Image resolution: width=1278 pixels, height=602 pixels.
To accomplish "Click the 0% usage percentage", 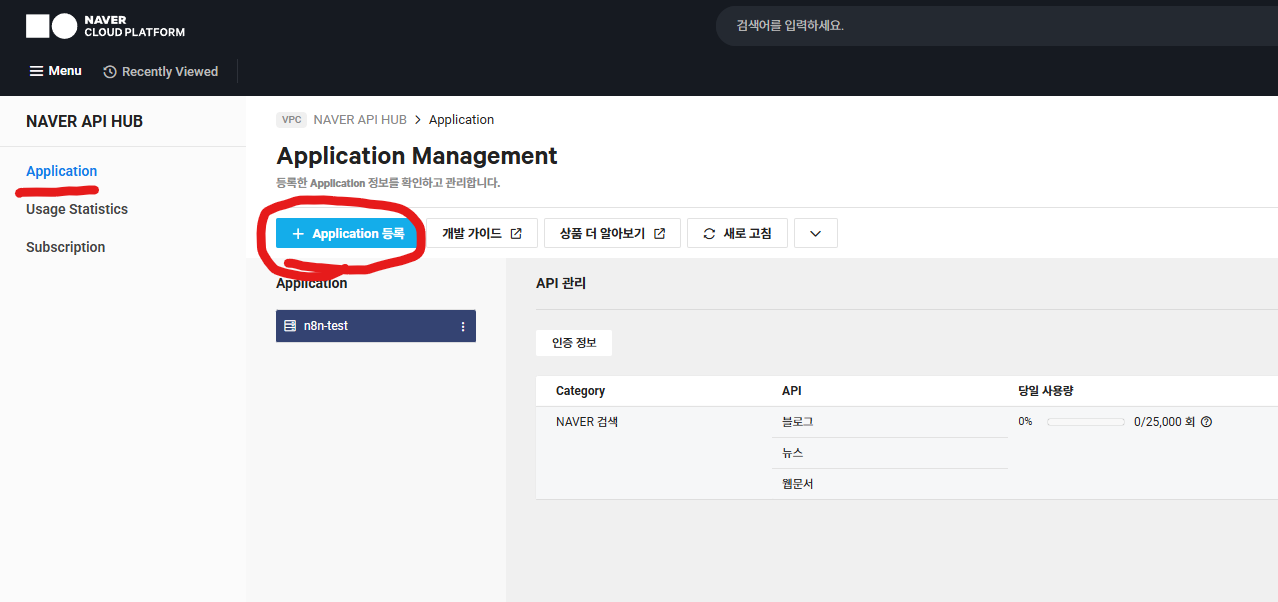I will click(1025, 422).
